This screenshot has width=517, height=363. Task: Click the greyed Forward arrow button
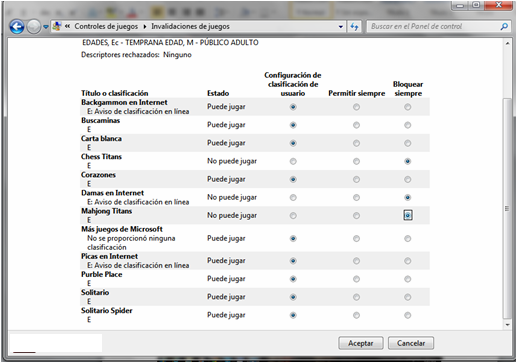[x=34, y=27]
